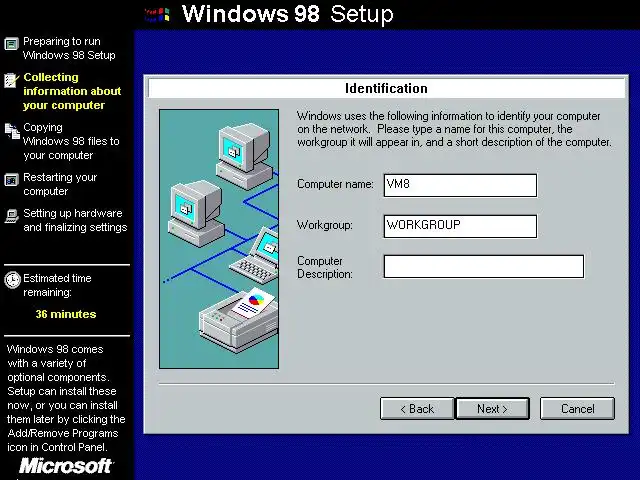The width and height of the screenshot is (640, 480).
Task: Click the "Estimated time remaining:" label
Action: (x=57, y=285)
